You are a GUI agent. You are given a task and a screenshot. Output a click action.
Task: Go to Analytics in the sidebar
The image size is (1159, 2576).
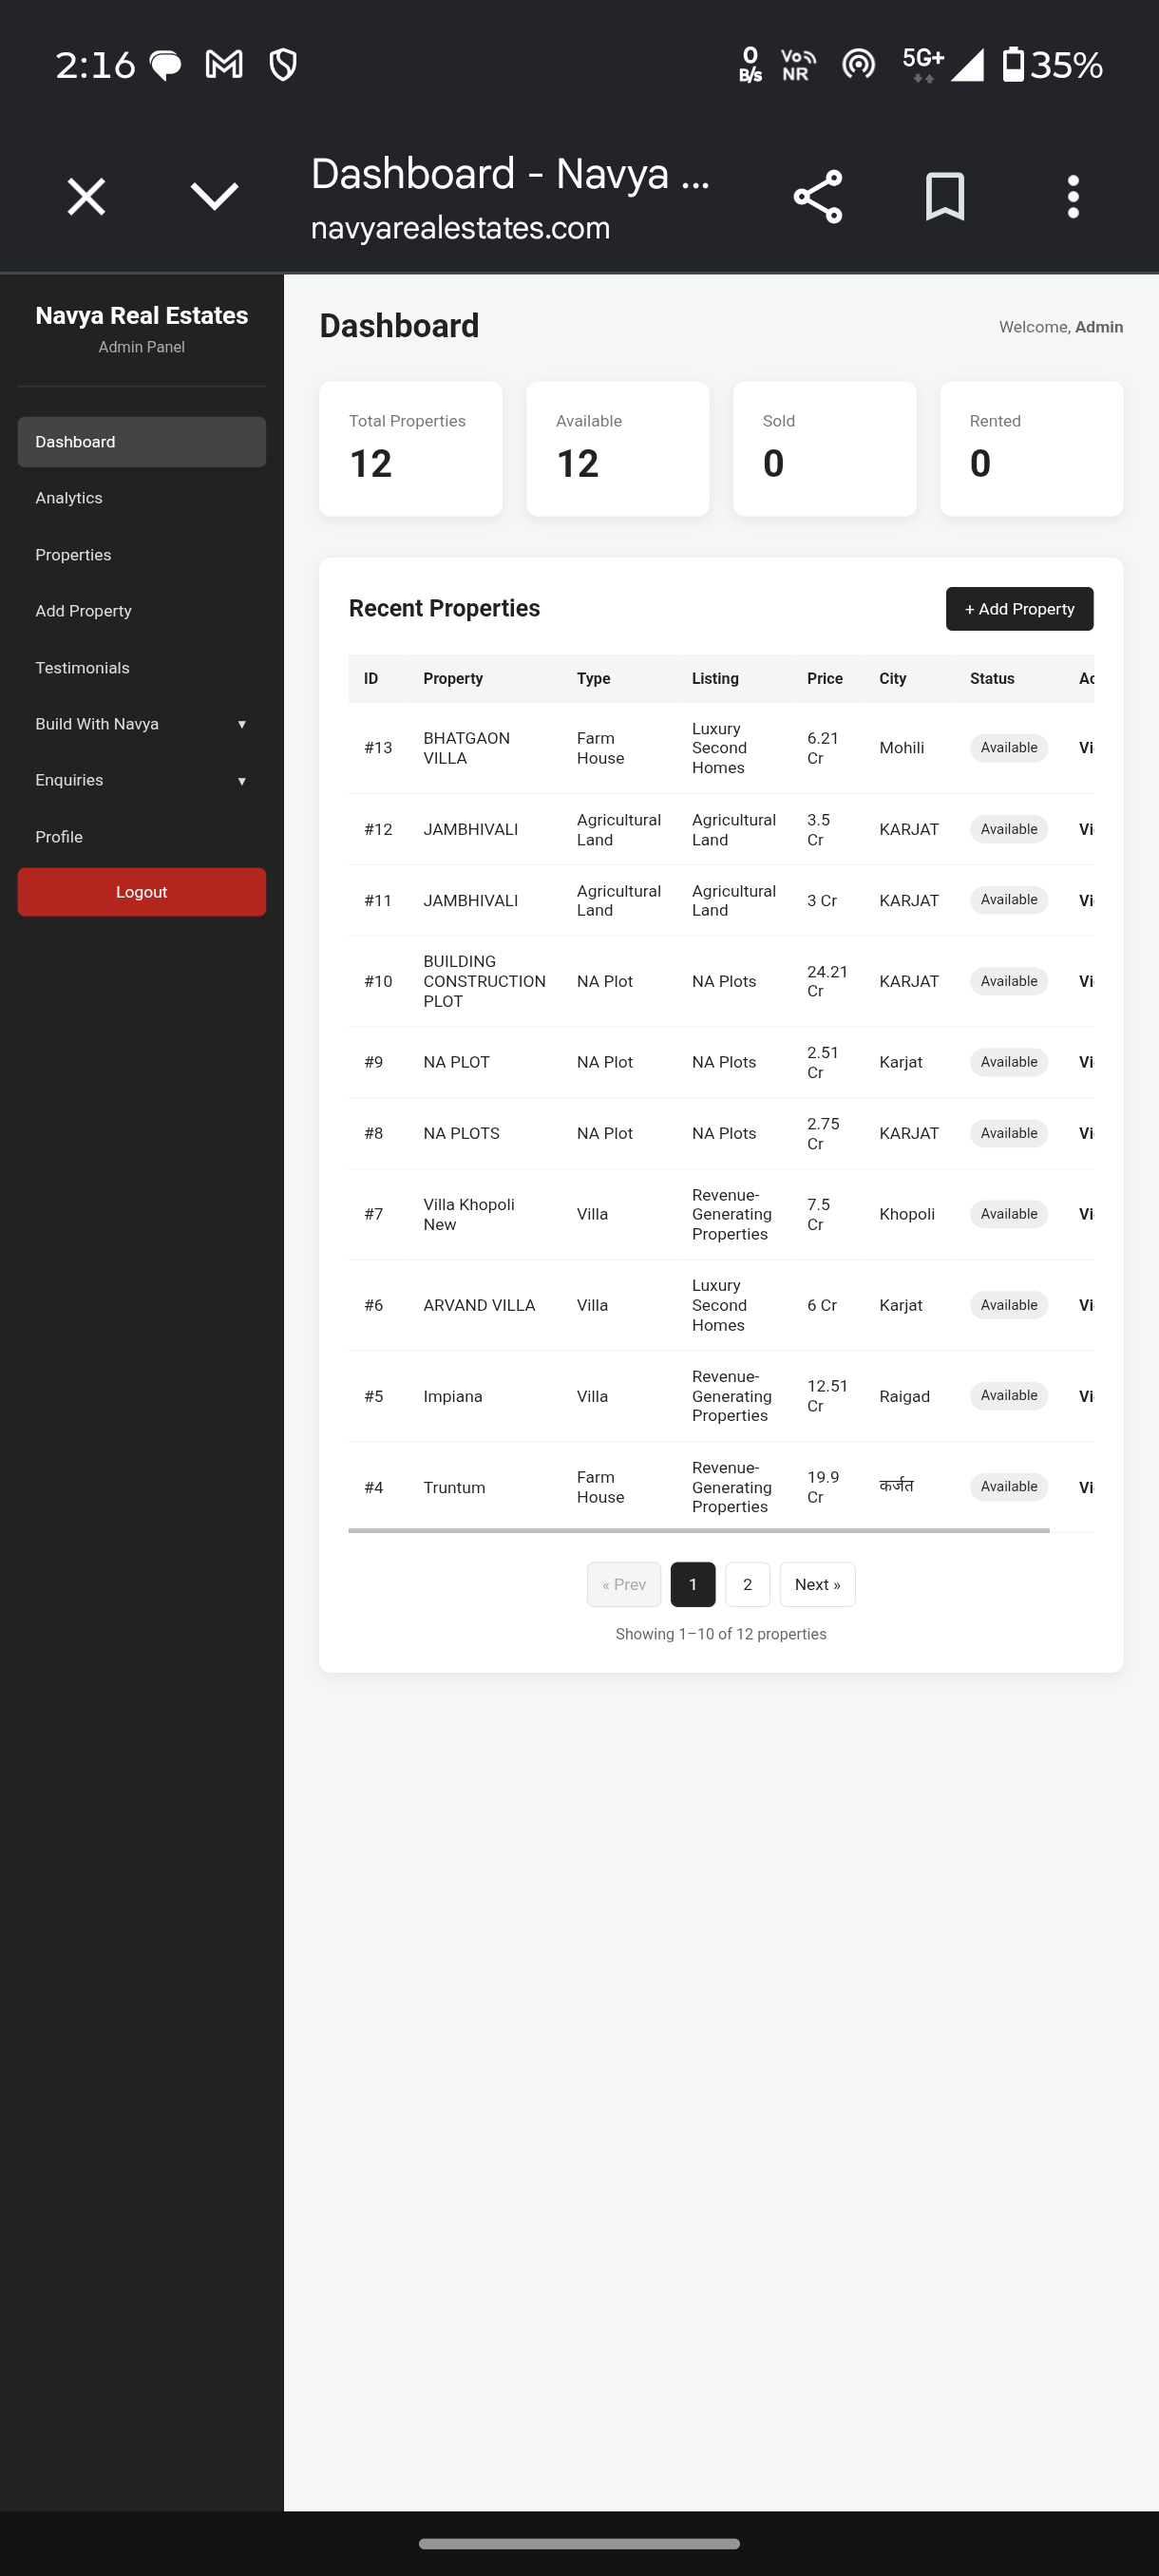tap(142, 498)
